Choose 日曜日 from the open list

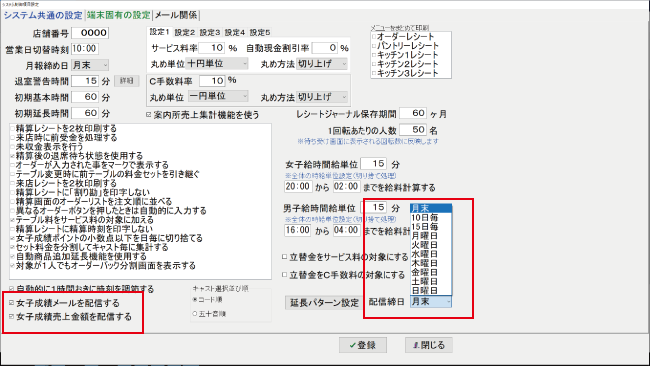[431, 291]
